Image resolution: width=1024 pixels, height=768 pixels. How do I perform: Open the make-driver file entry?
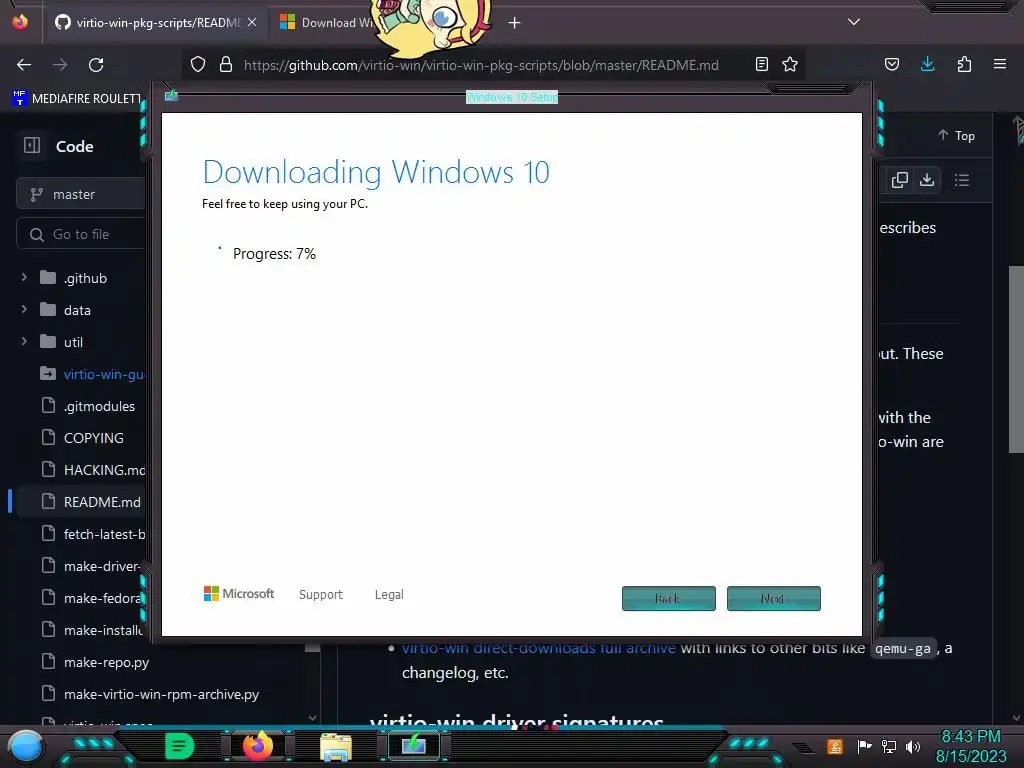click(102, 566)
